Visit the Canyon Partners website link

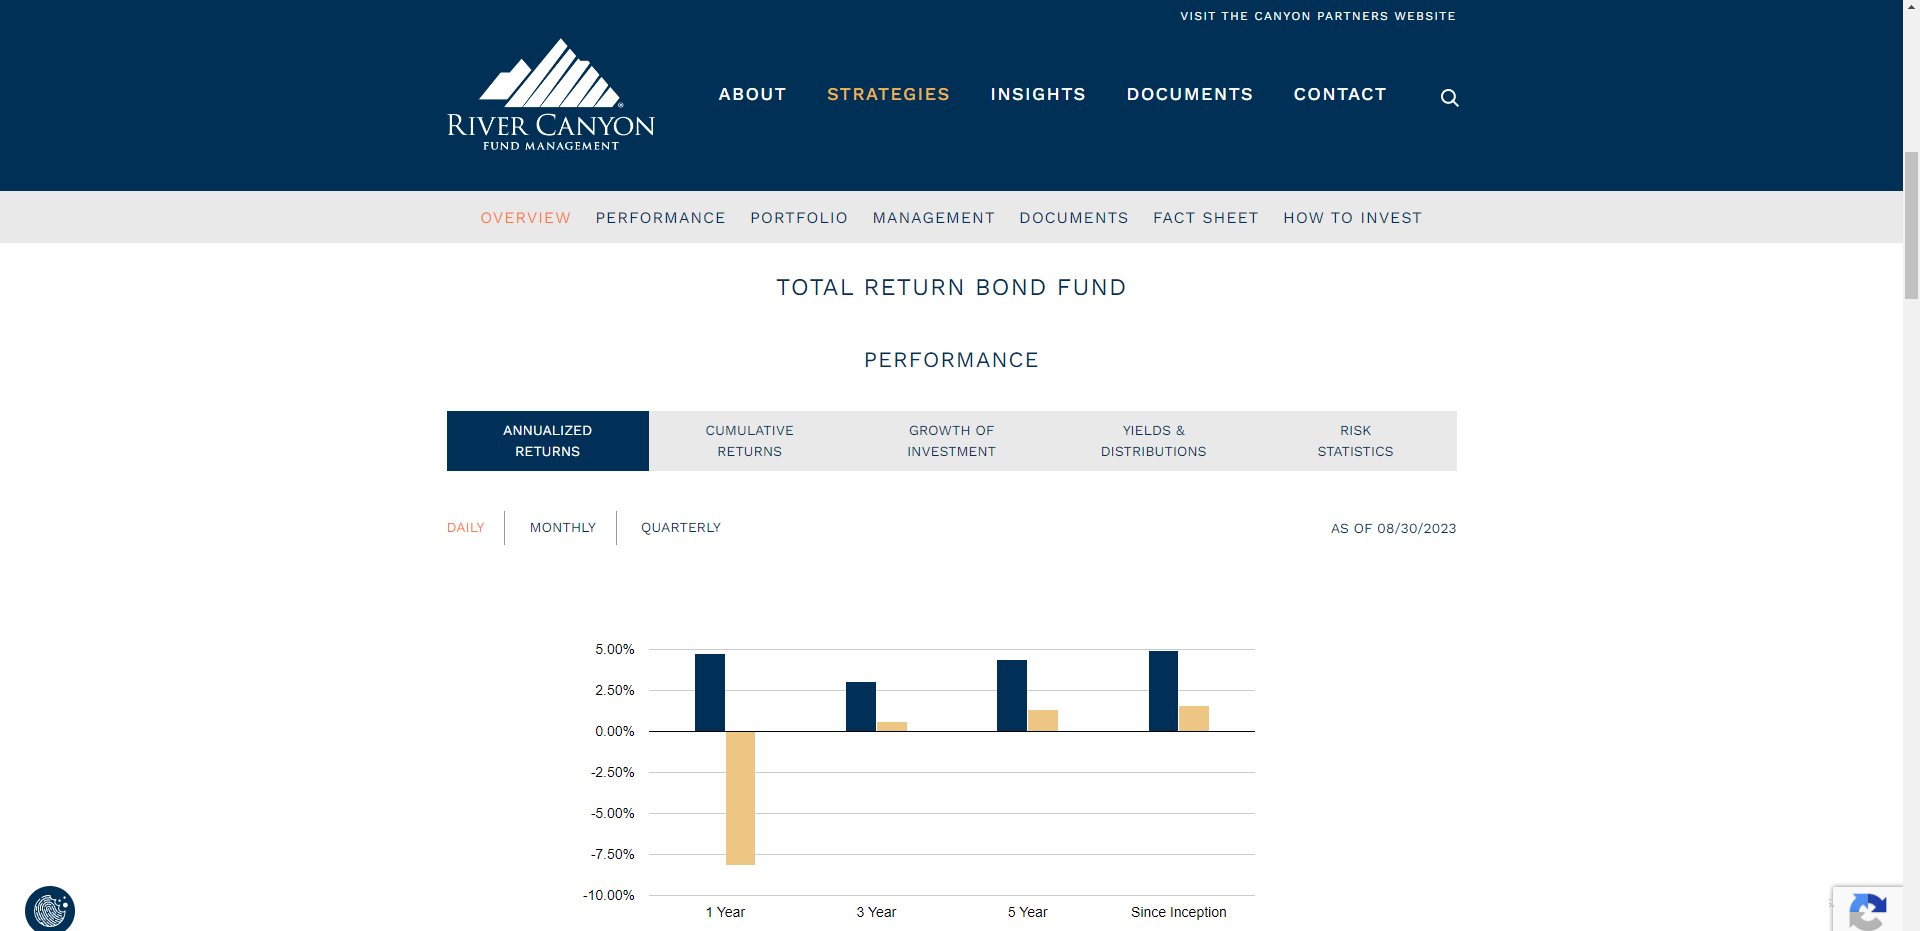[x=1317, y=16]
